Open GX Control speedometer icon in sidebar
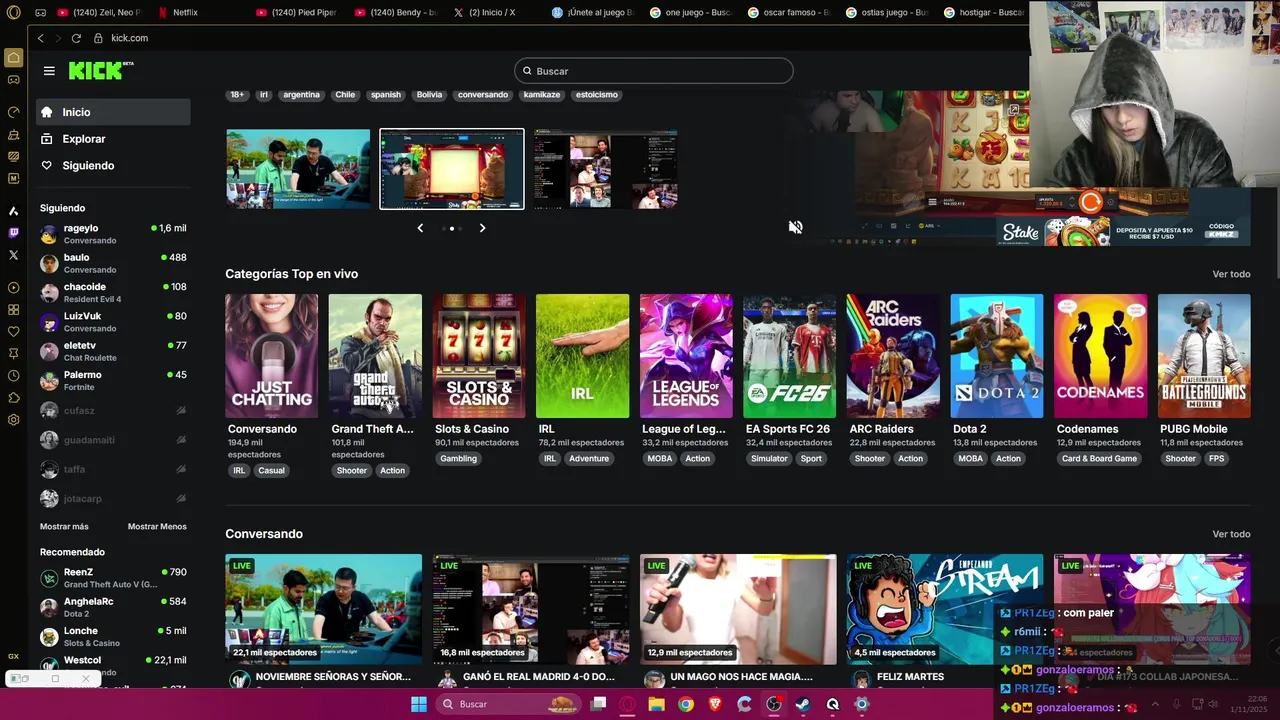 14,112
